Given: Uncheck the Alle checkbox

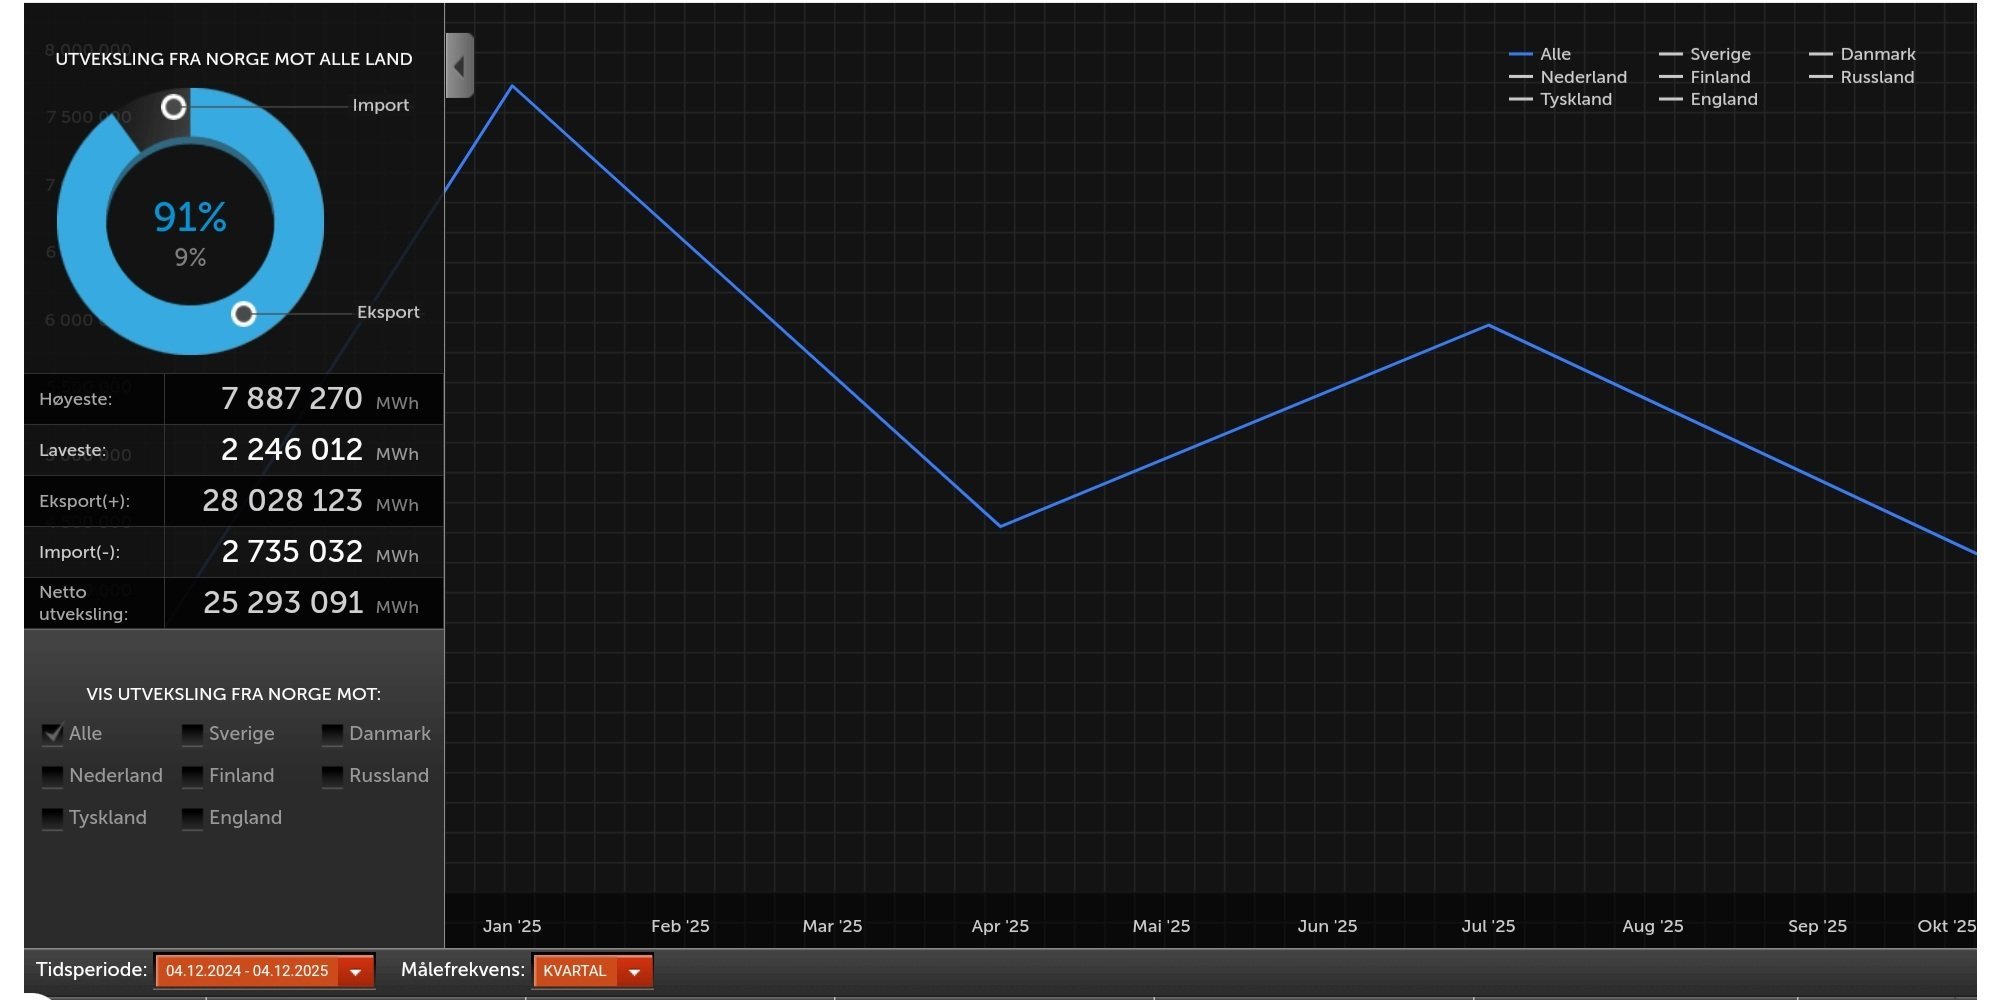Looking at the screenshot, I should [52, 734].
